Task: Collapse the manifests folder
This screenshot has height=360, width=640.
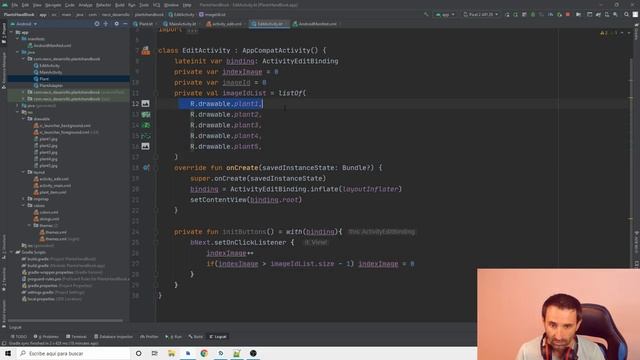Action: tap(18, 39)
